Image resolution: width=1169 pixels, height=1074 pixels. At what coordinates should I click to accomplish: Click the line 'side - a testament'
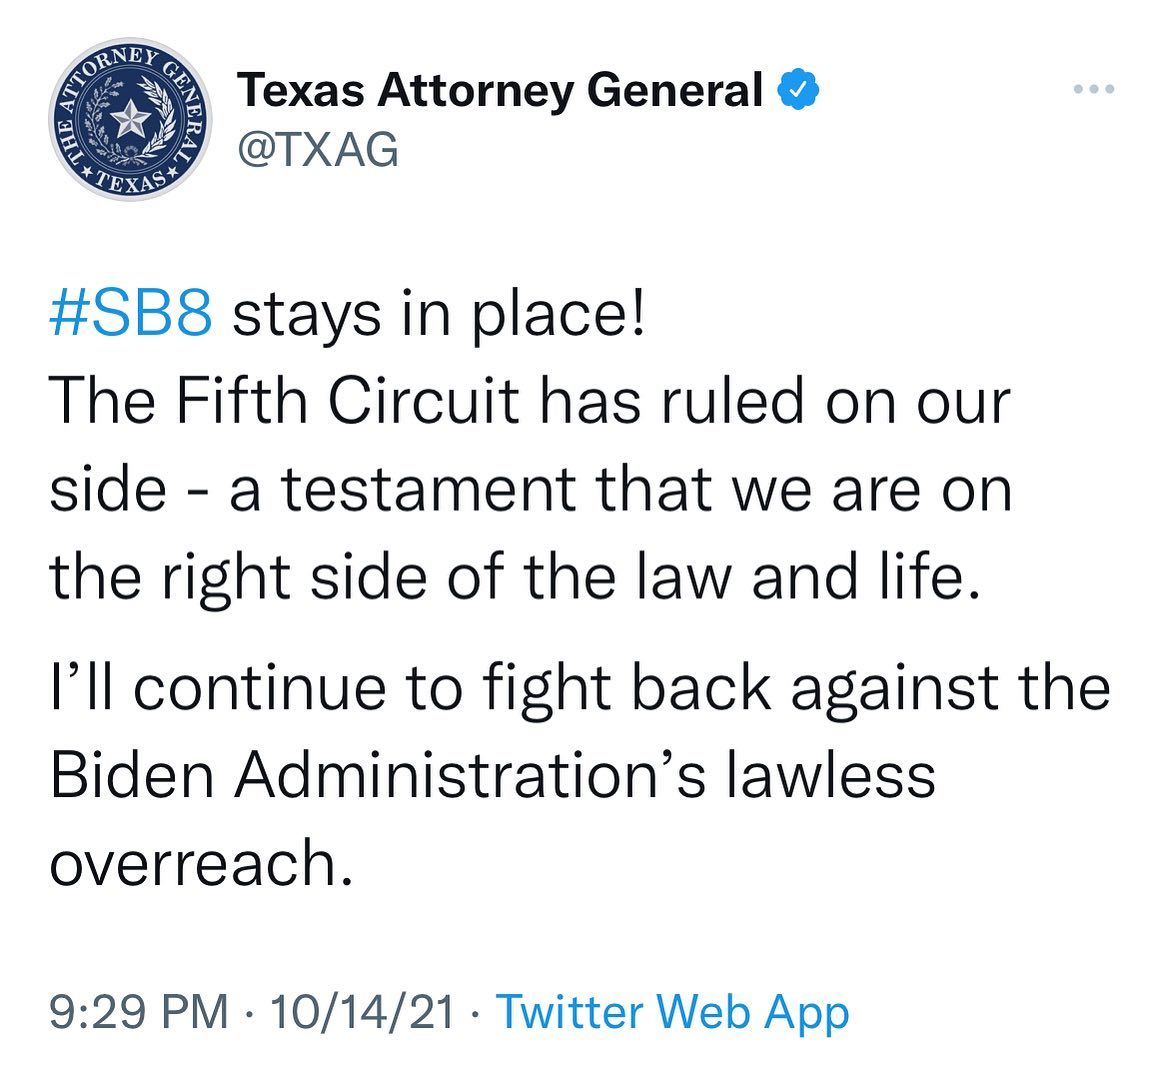pyautogui.click(x=530, y=490)
